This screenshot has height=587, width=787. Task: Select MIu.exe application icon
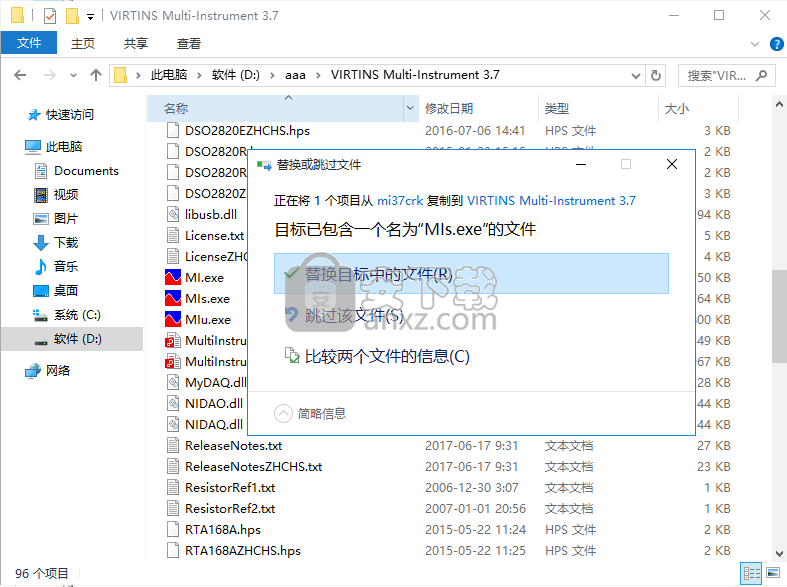tap(173, 320)
